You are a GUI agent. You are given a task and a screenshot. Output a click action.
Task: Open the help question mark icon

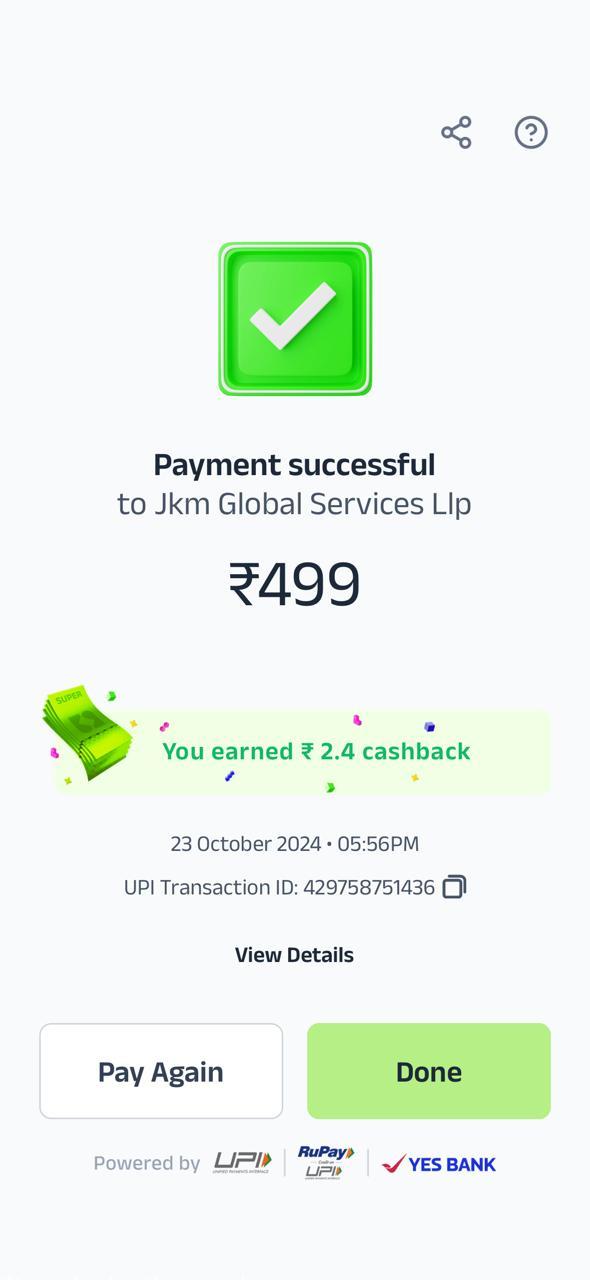coord(531,132)
